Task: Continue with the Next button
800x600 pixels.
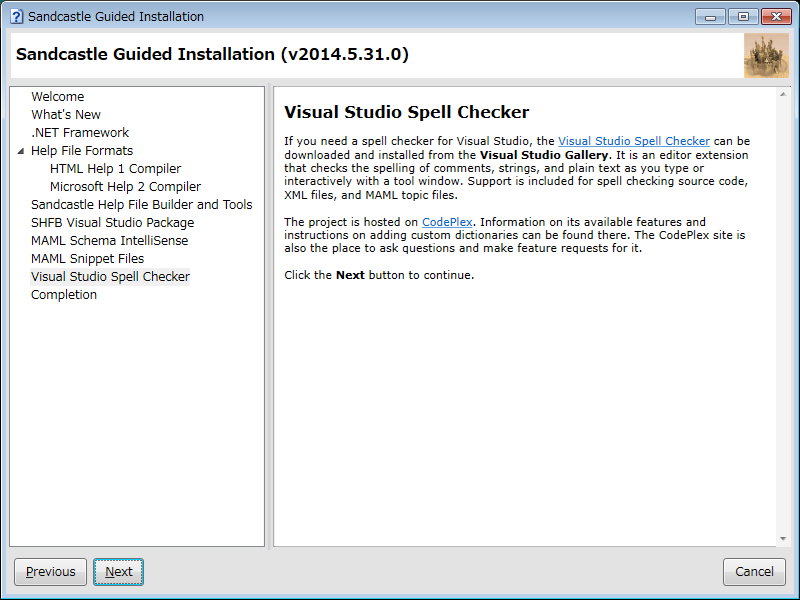Action: click(x=118, y=571)
